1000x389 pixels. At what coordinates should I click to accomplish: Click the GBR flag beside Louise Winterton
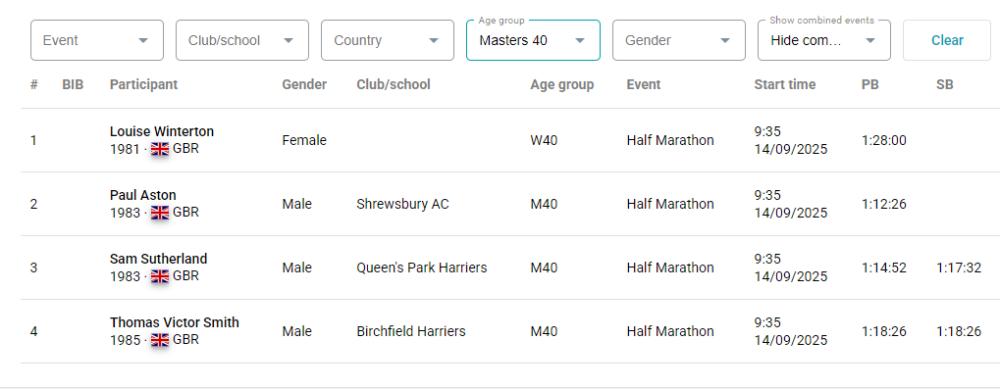pyautogui.click(x=159, y=149)
